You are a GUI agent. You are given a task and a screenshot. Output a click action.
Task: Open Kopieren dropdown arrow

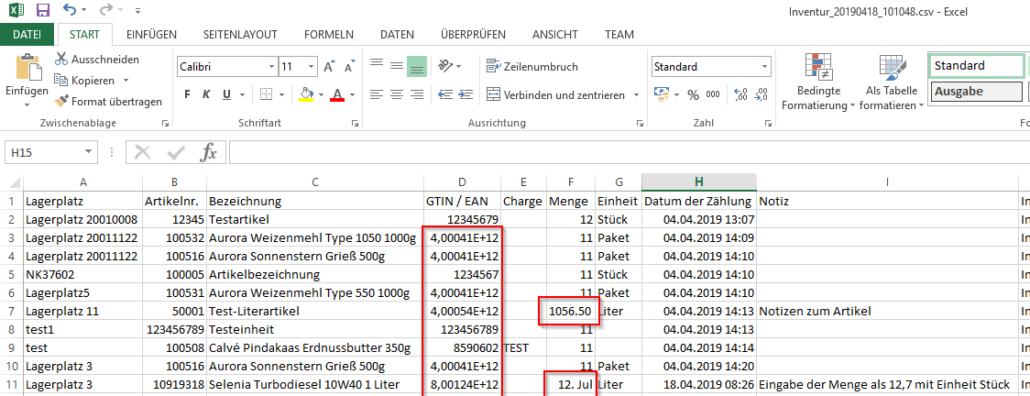[125, 80]
